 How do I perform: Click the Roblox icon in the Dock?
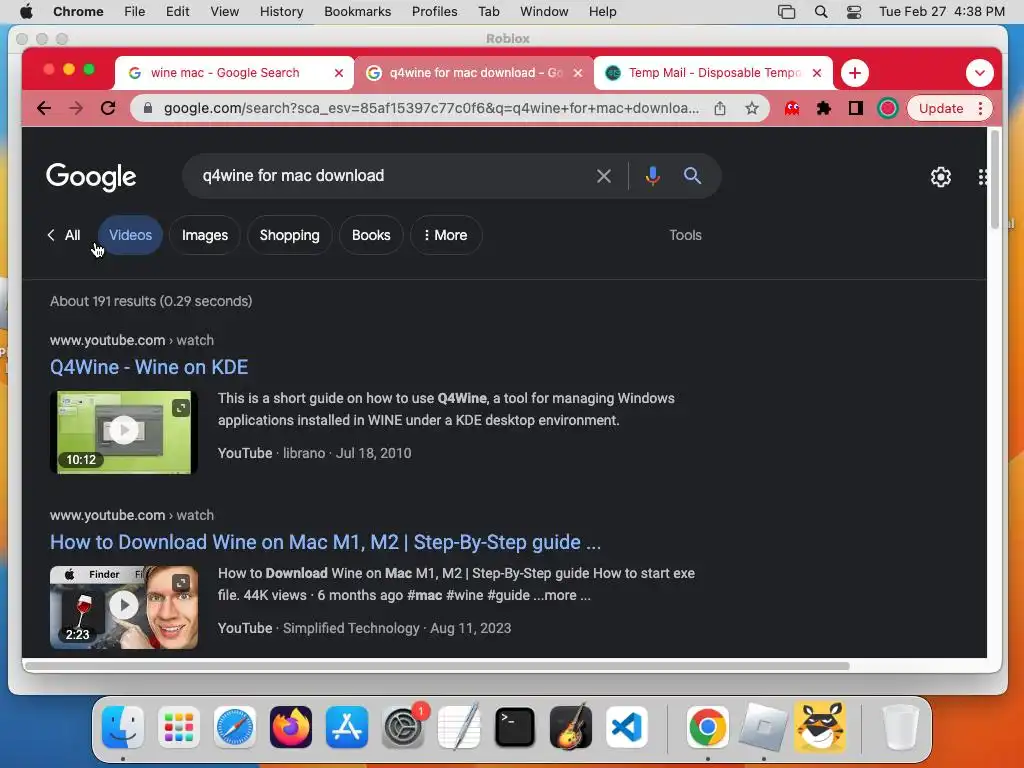pos(763,727)
